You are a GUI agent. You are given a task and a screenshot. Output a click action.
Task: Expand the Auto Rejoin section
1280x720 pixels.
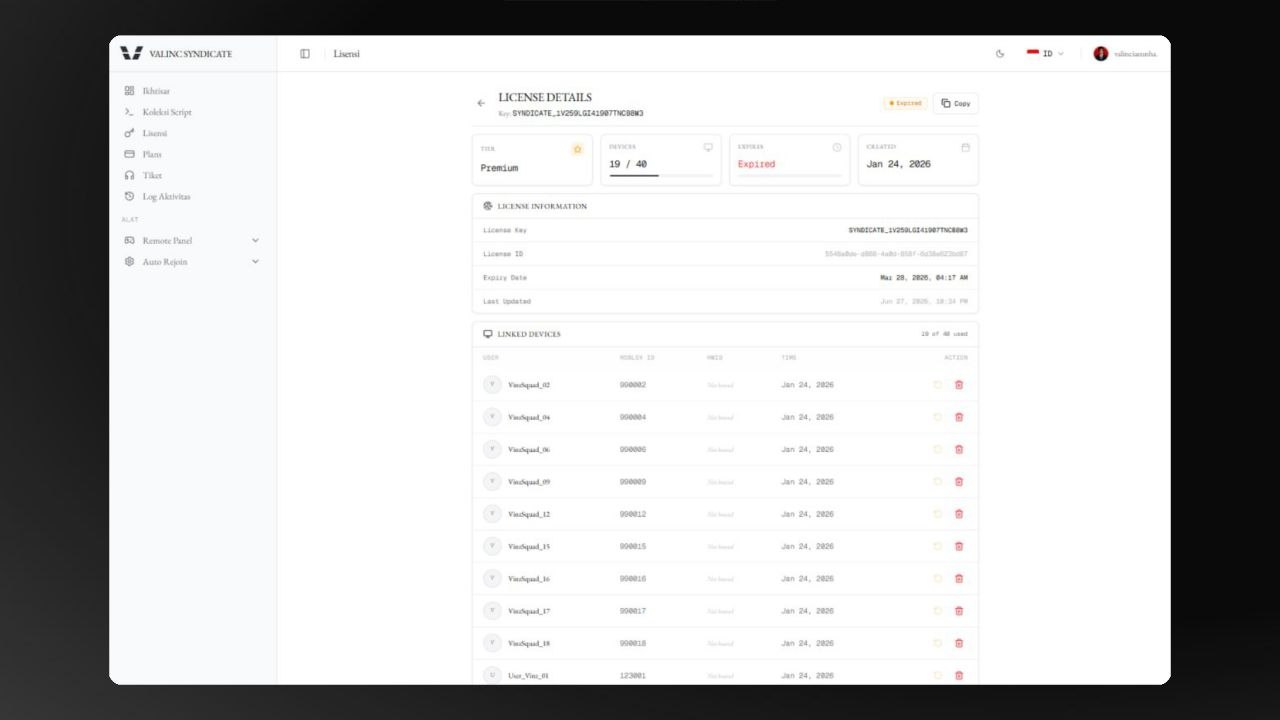[191, 262]
